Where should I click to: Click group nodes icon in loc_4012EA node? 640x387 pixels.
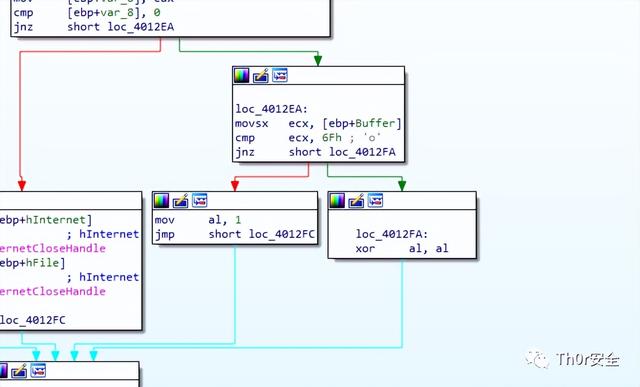tap(280, 75)
